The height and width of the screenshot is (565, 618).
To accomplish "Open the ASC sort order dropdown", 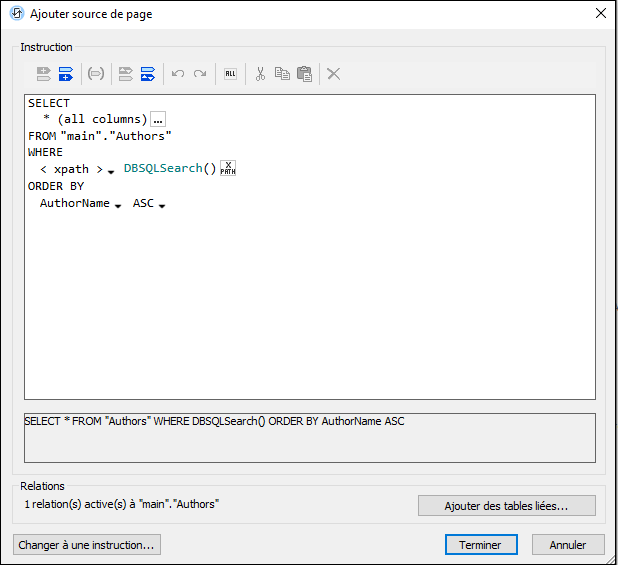I will pos(161,205).
